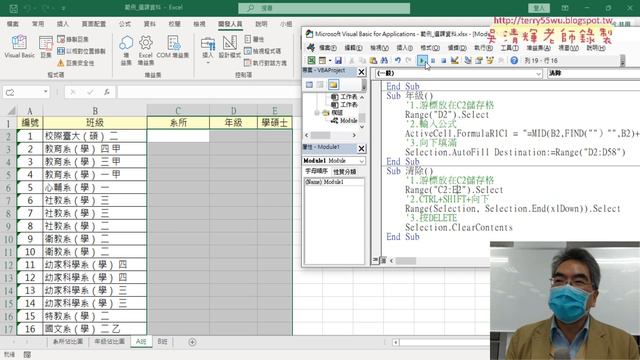
Task: Open control 屬性 (Properties) in ribbon
Action: point(254,39)
